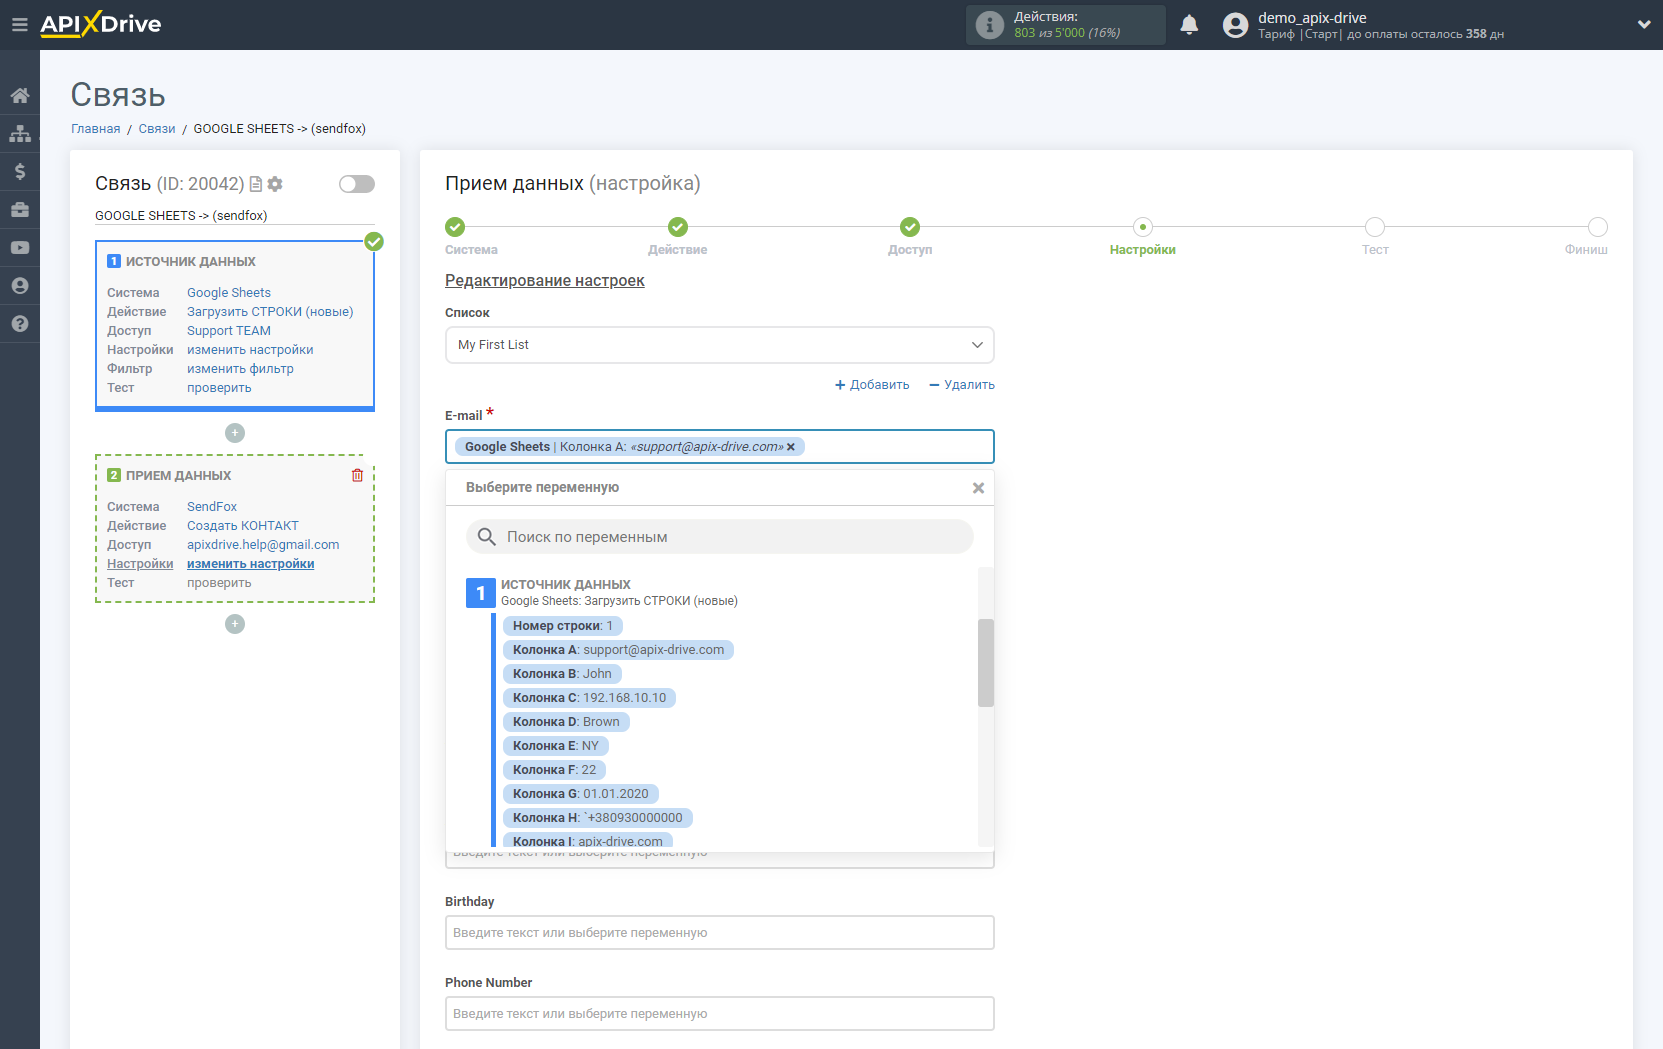1663x1049 pixels.
Task: Go to the Система step
Action: point(455,227)
